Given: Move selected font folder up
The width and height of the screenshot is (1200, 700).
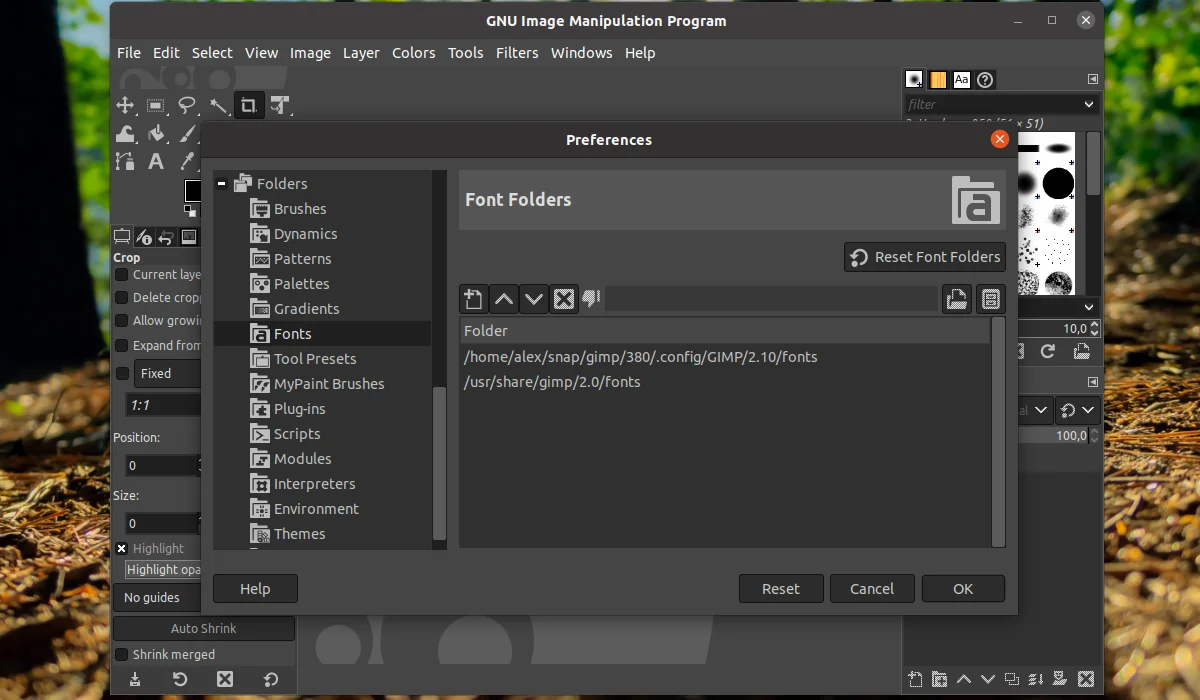Looking at the screenshot, I should point(504,298).
